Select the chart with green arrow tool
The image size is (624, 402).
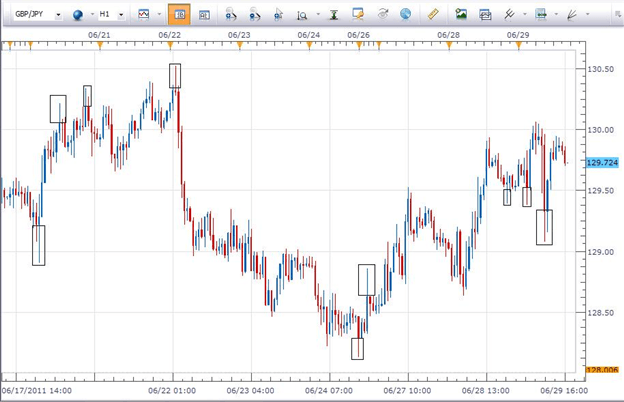click(541, 14)
